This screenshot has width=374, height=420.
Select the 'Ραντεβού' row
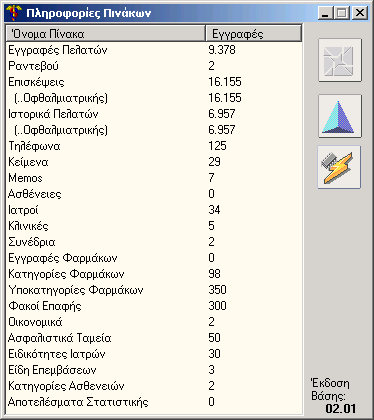click(x=154, y=66)
